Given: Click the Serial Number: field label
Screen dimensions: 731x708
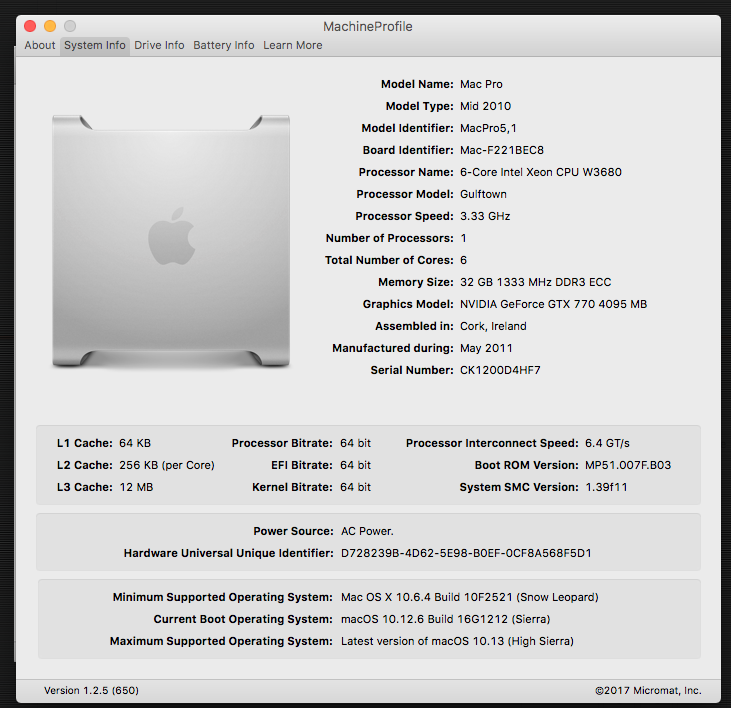Looking at the screenshot, I should (x=412, y=370).
